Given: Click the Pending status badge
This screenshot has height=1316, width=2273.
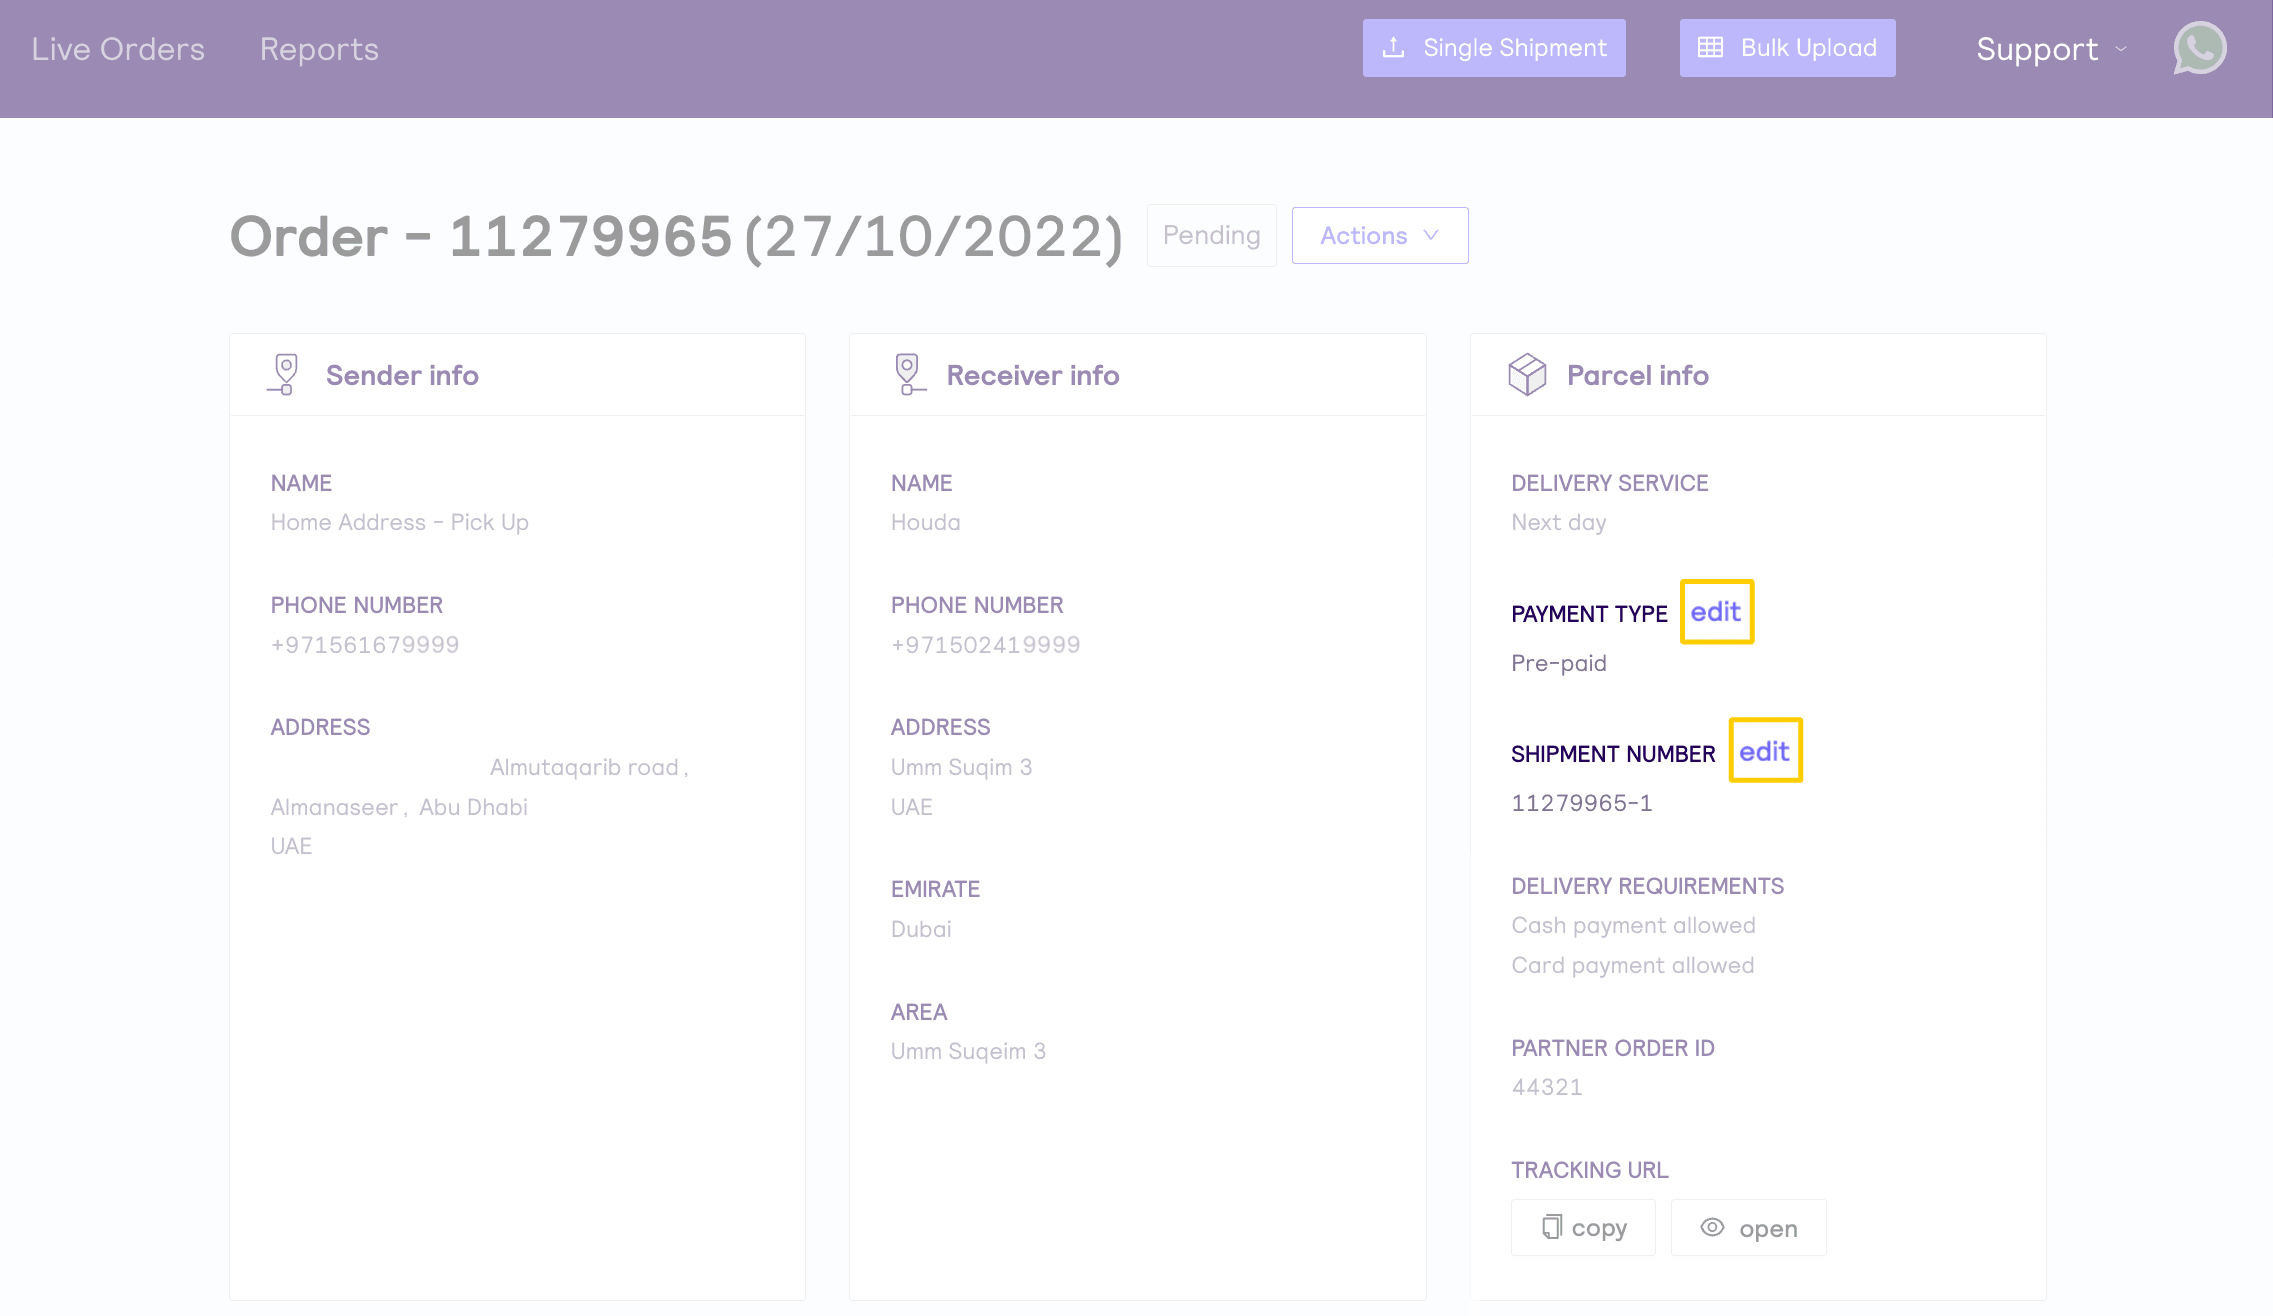Looking at the screenshot, I should pos(1211,236).
